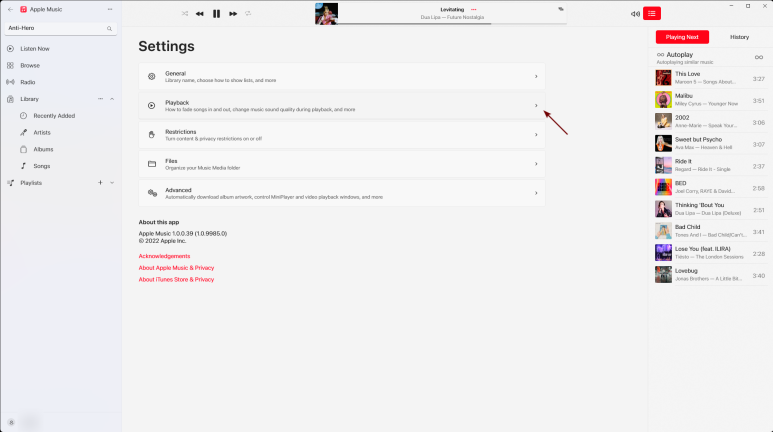
Task: Click the search magnifier icon
Action: pyautogui.click(x=109, y=29)
